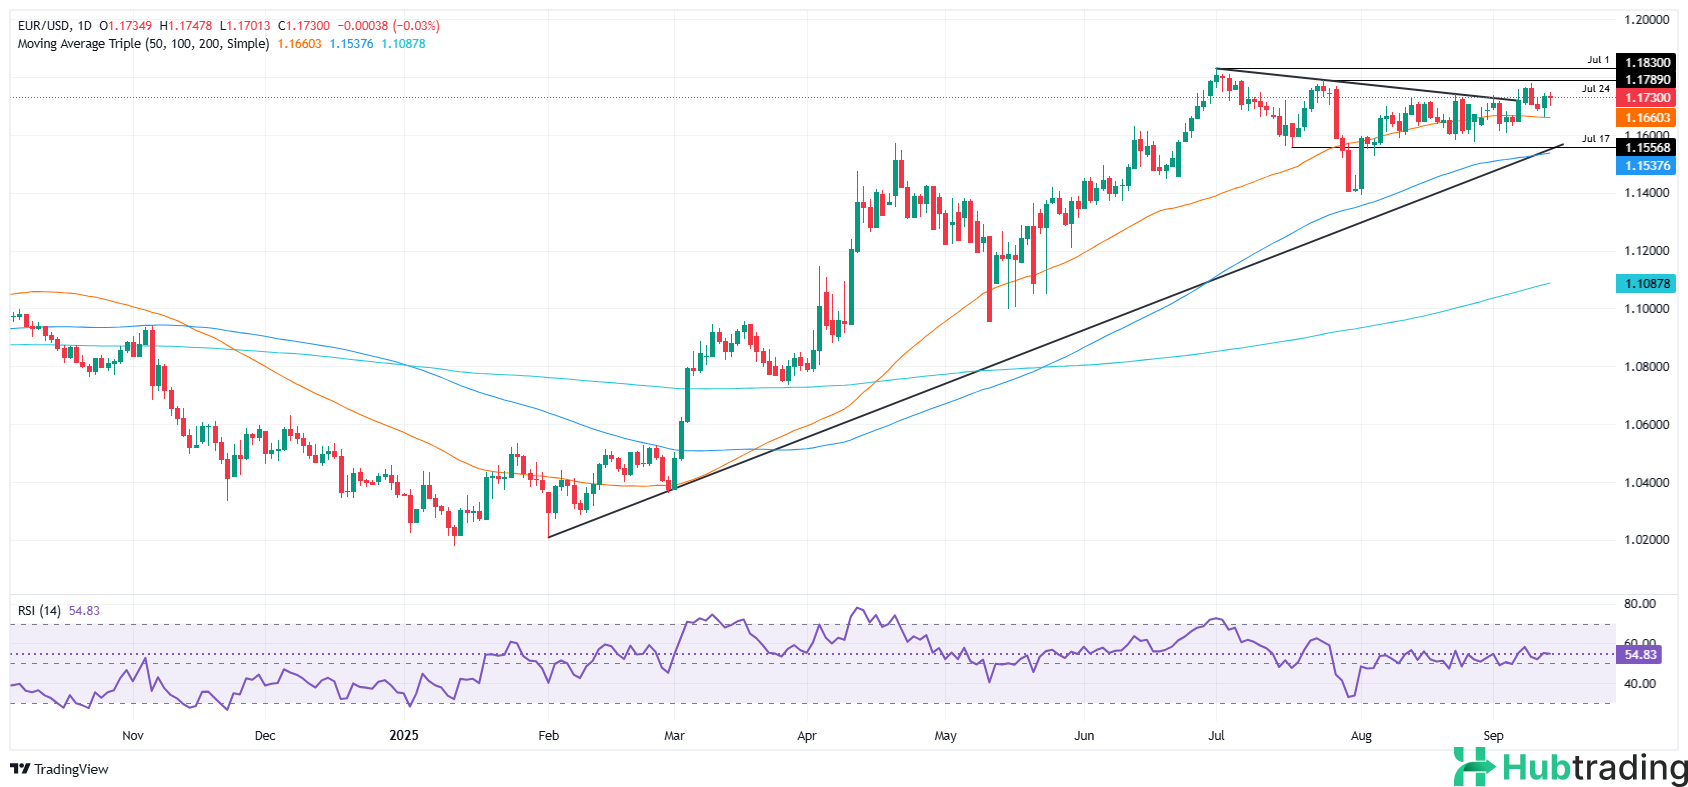Image resolution: width=1688 pixels, height=787 pixels.
Task: Select the 1.17890 horizontal level tag
Action: (x=1646, y=80)
